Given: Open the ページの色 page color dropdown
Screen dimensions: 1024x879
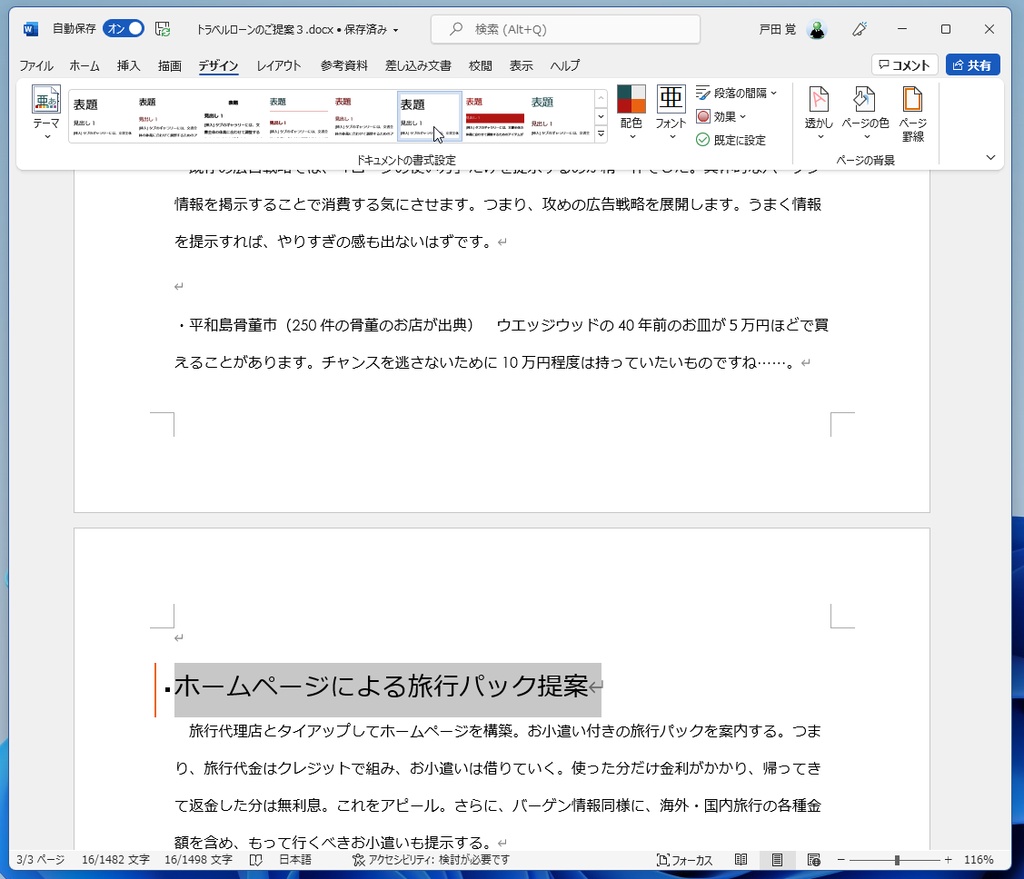Looking at the screenshot, I should 865,112.
